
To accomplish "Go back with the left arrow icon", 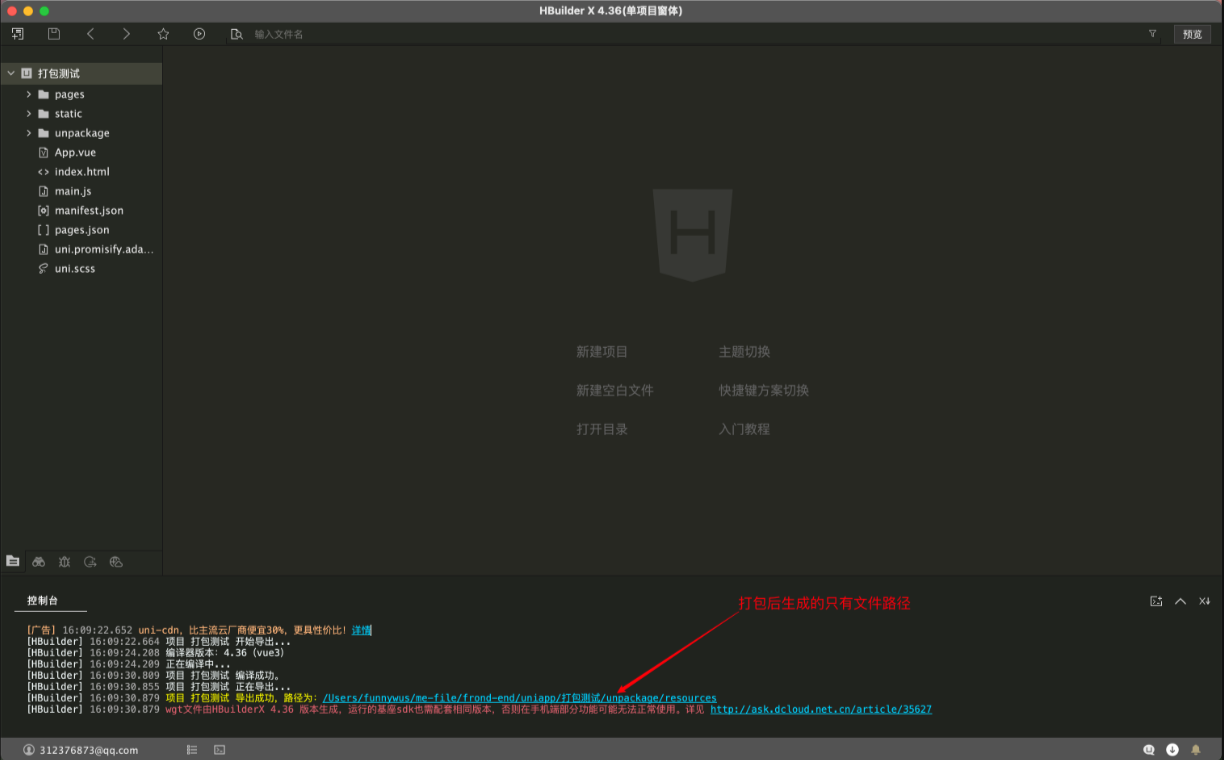I will click(90, 34).
